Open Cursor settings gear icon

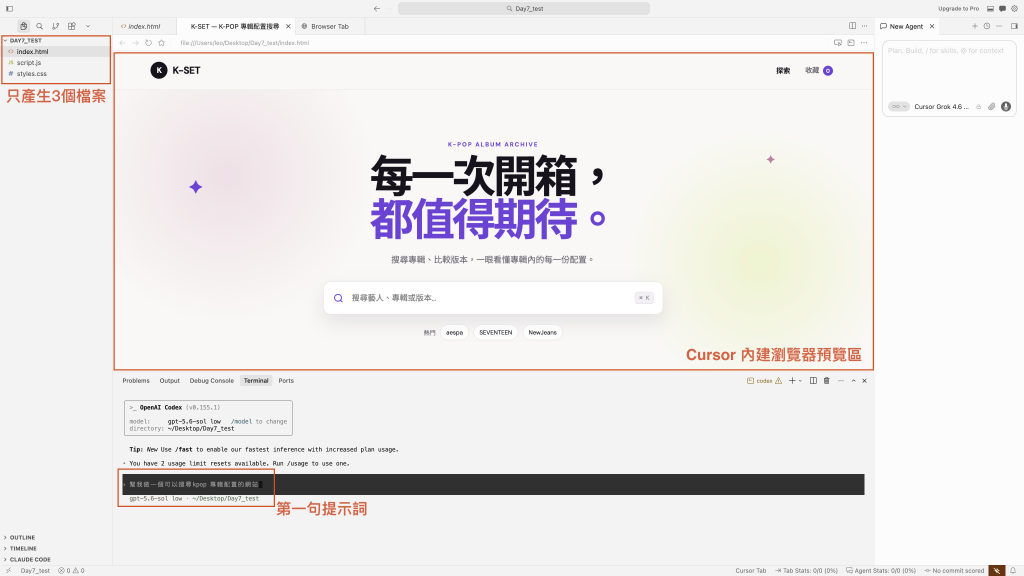[1015, 8]
